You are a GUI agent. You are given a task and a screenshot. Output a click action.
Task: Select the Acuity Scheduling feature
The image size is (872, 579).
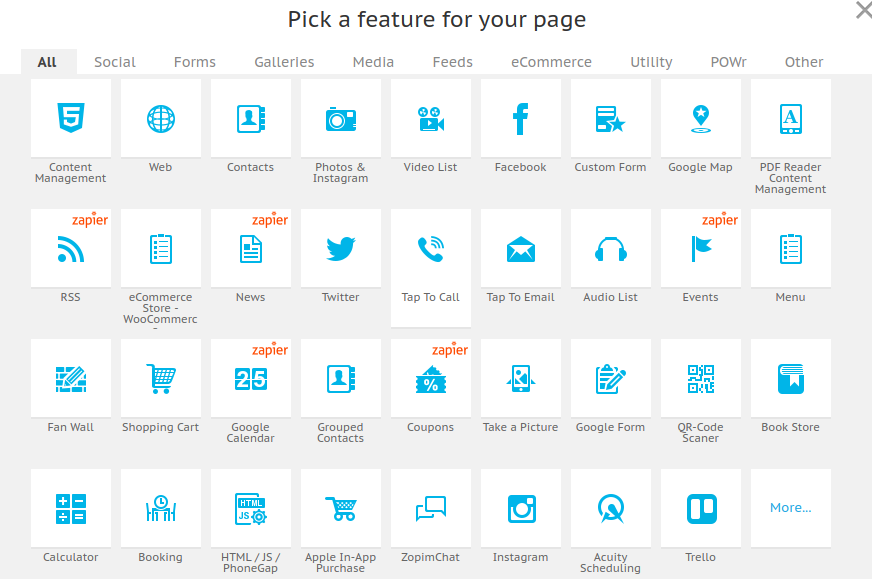[610, 507]
